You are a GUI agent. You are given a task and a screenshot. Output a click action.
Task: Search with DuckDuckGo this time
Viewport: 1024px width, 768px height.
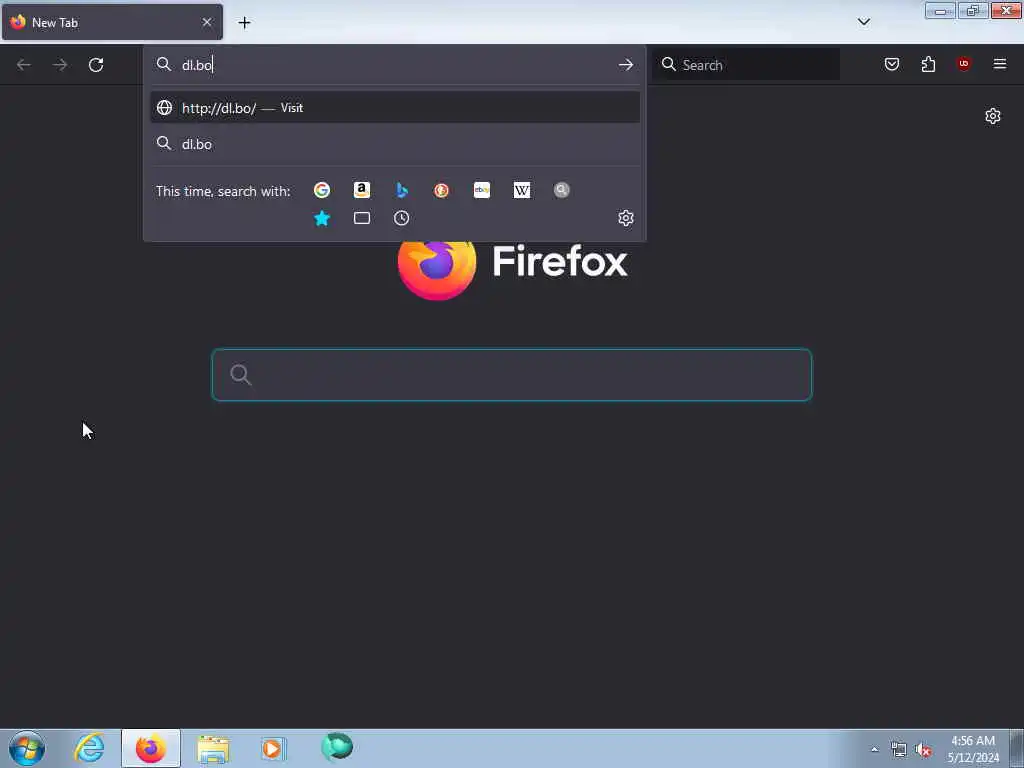441,190
